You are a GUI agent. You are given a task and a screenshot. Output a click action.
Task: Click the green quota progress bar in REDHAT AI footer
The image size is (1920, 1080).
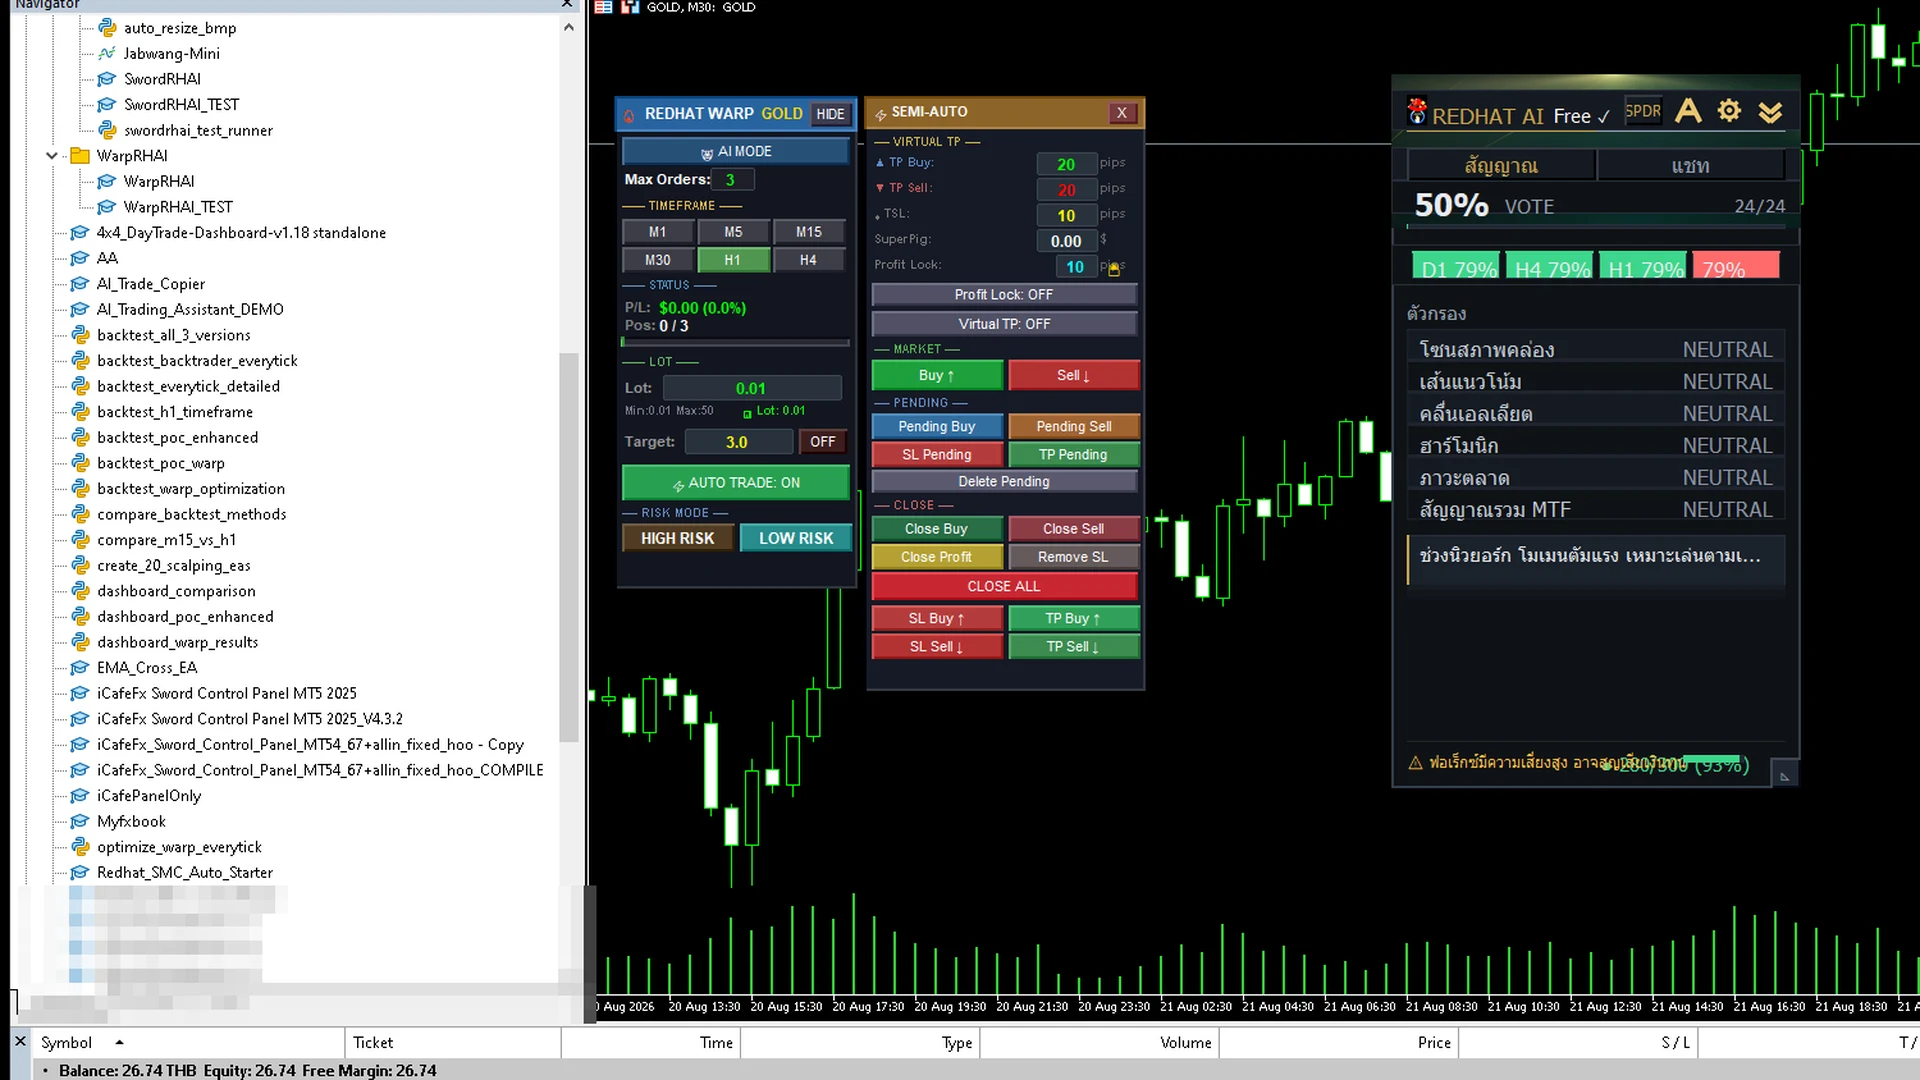click(x=1711, y=759)
